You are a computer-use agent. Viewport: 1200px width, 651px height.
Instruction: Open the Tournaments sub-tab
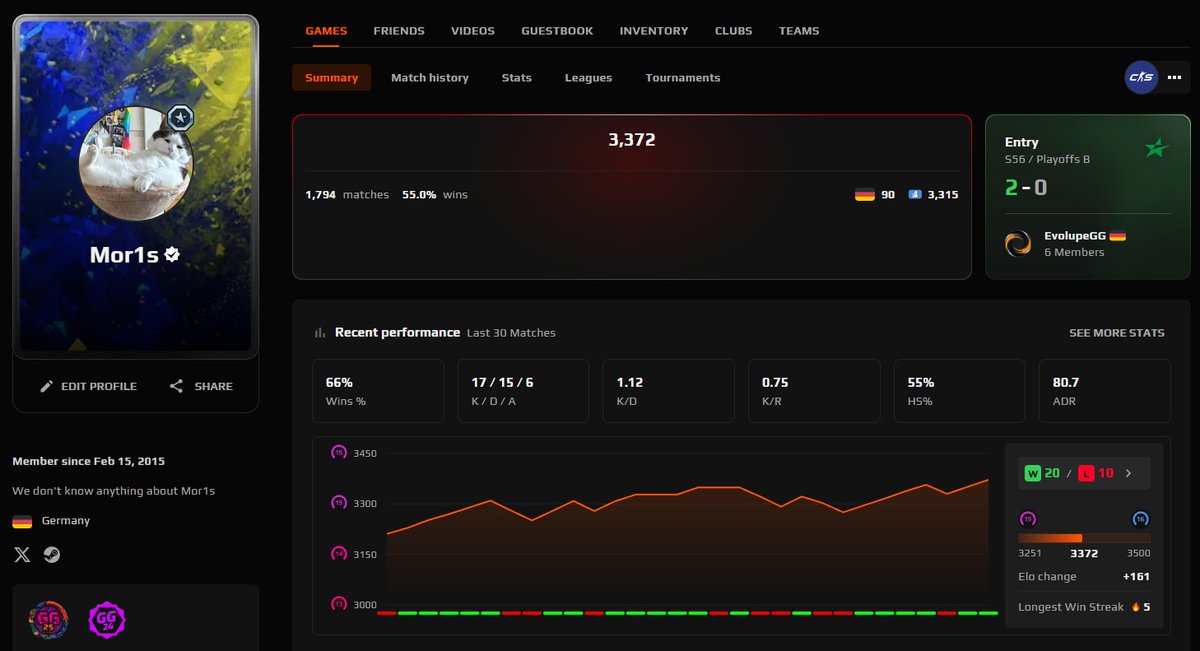click(683, 78)
